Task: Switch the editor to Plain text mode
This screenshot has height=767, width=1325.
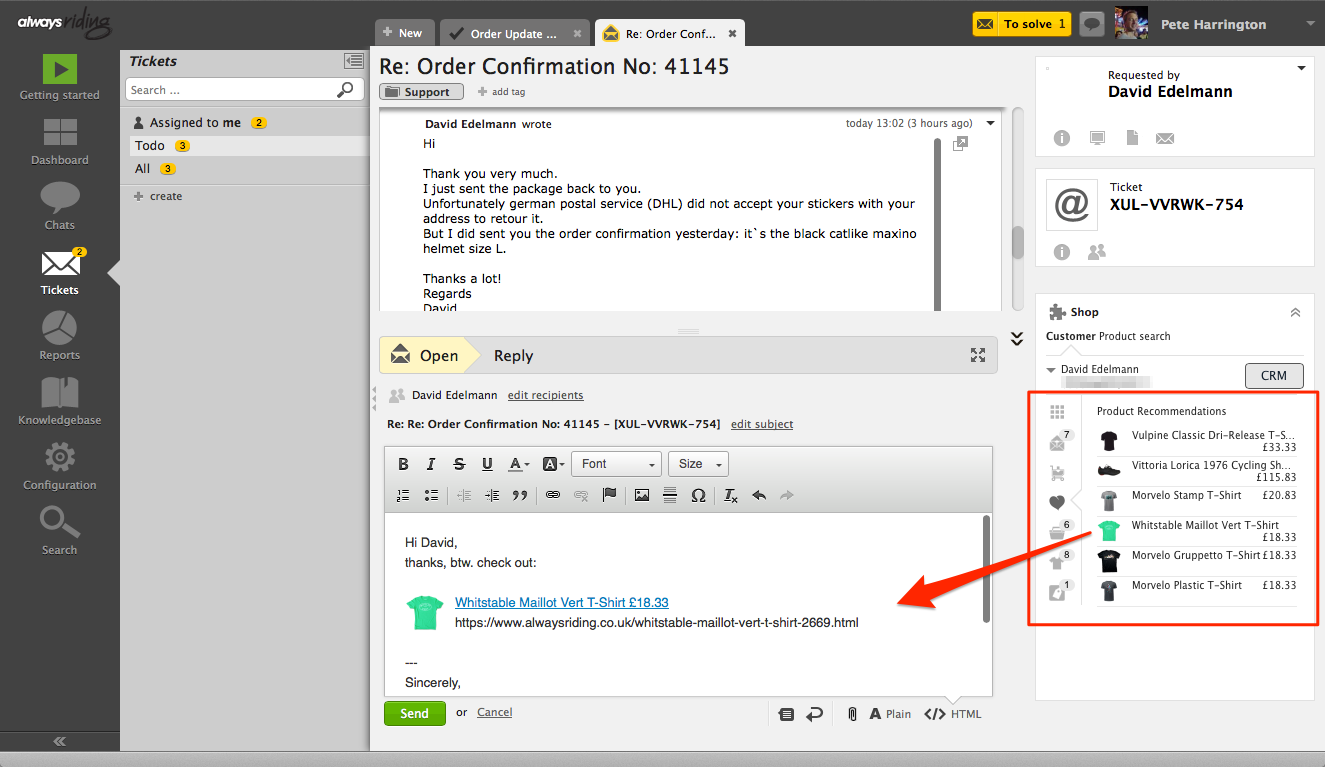Action: pos(890,714)
